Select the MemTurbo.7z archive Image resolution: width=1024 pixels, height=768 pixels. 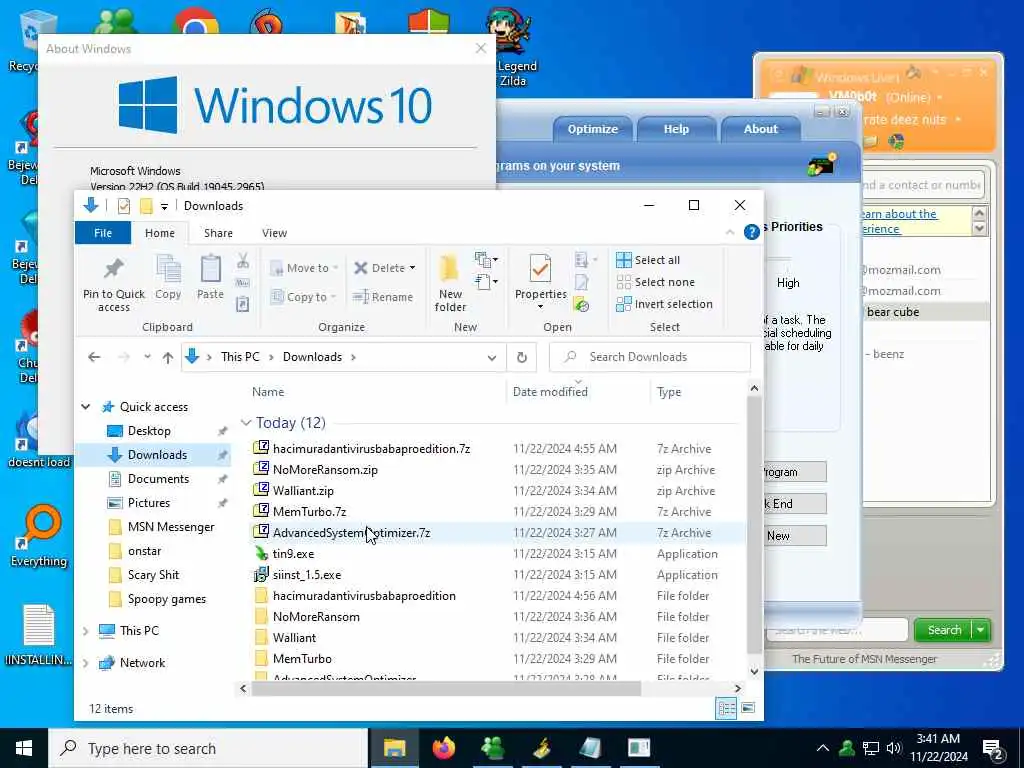310,511
